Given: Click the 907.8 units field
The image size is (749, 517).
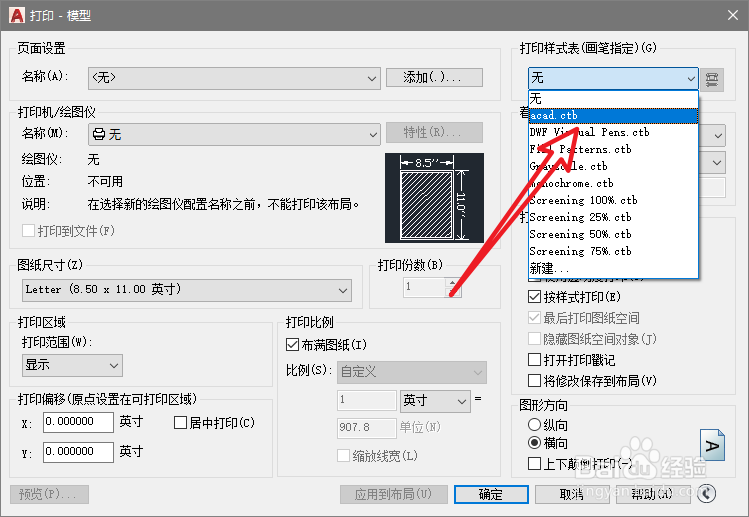Looking at the screenshot, I should [367, 428].
